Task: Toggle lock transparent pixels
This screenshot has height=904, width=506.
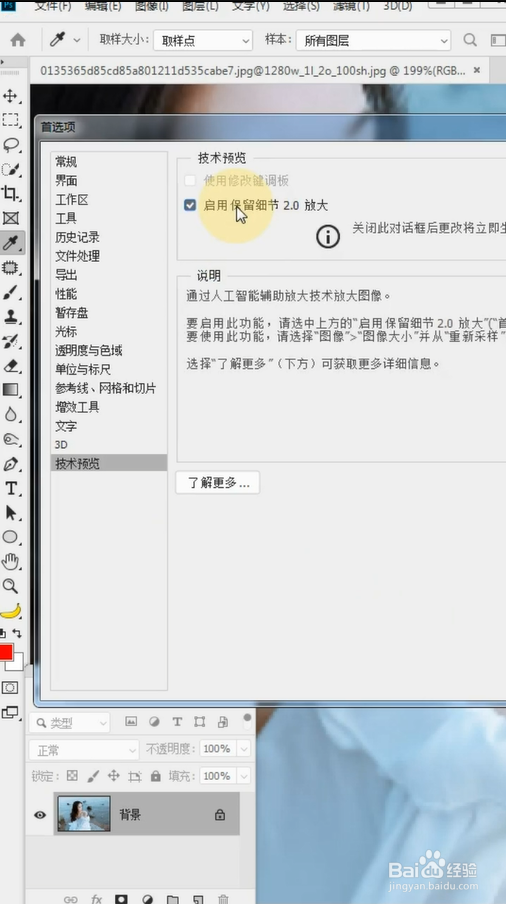Action: point(72,776)
